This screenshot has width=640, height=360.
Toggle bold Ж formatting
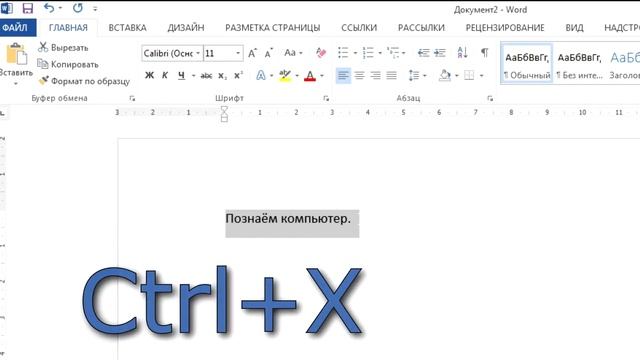(149, 76)
